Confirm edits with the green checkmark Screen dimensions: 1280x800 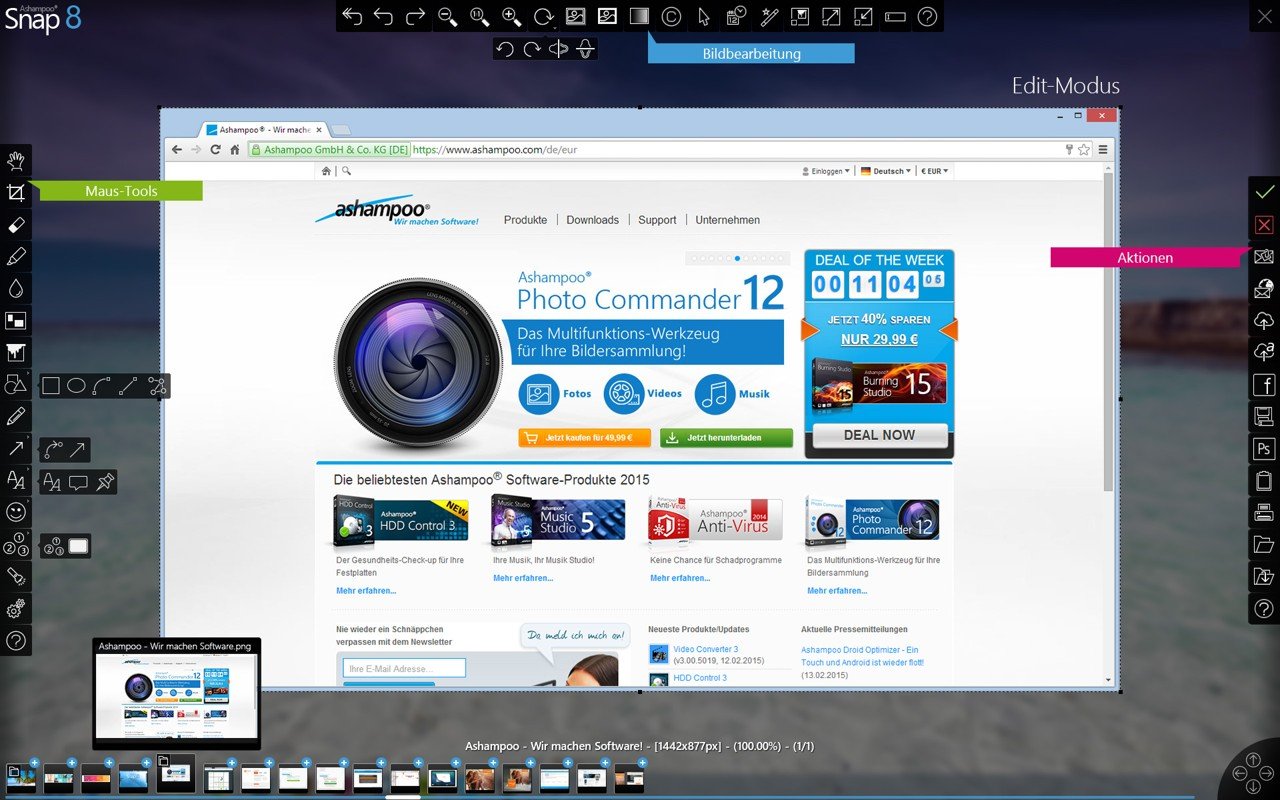1264,191
